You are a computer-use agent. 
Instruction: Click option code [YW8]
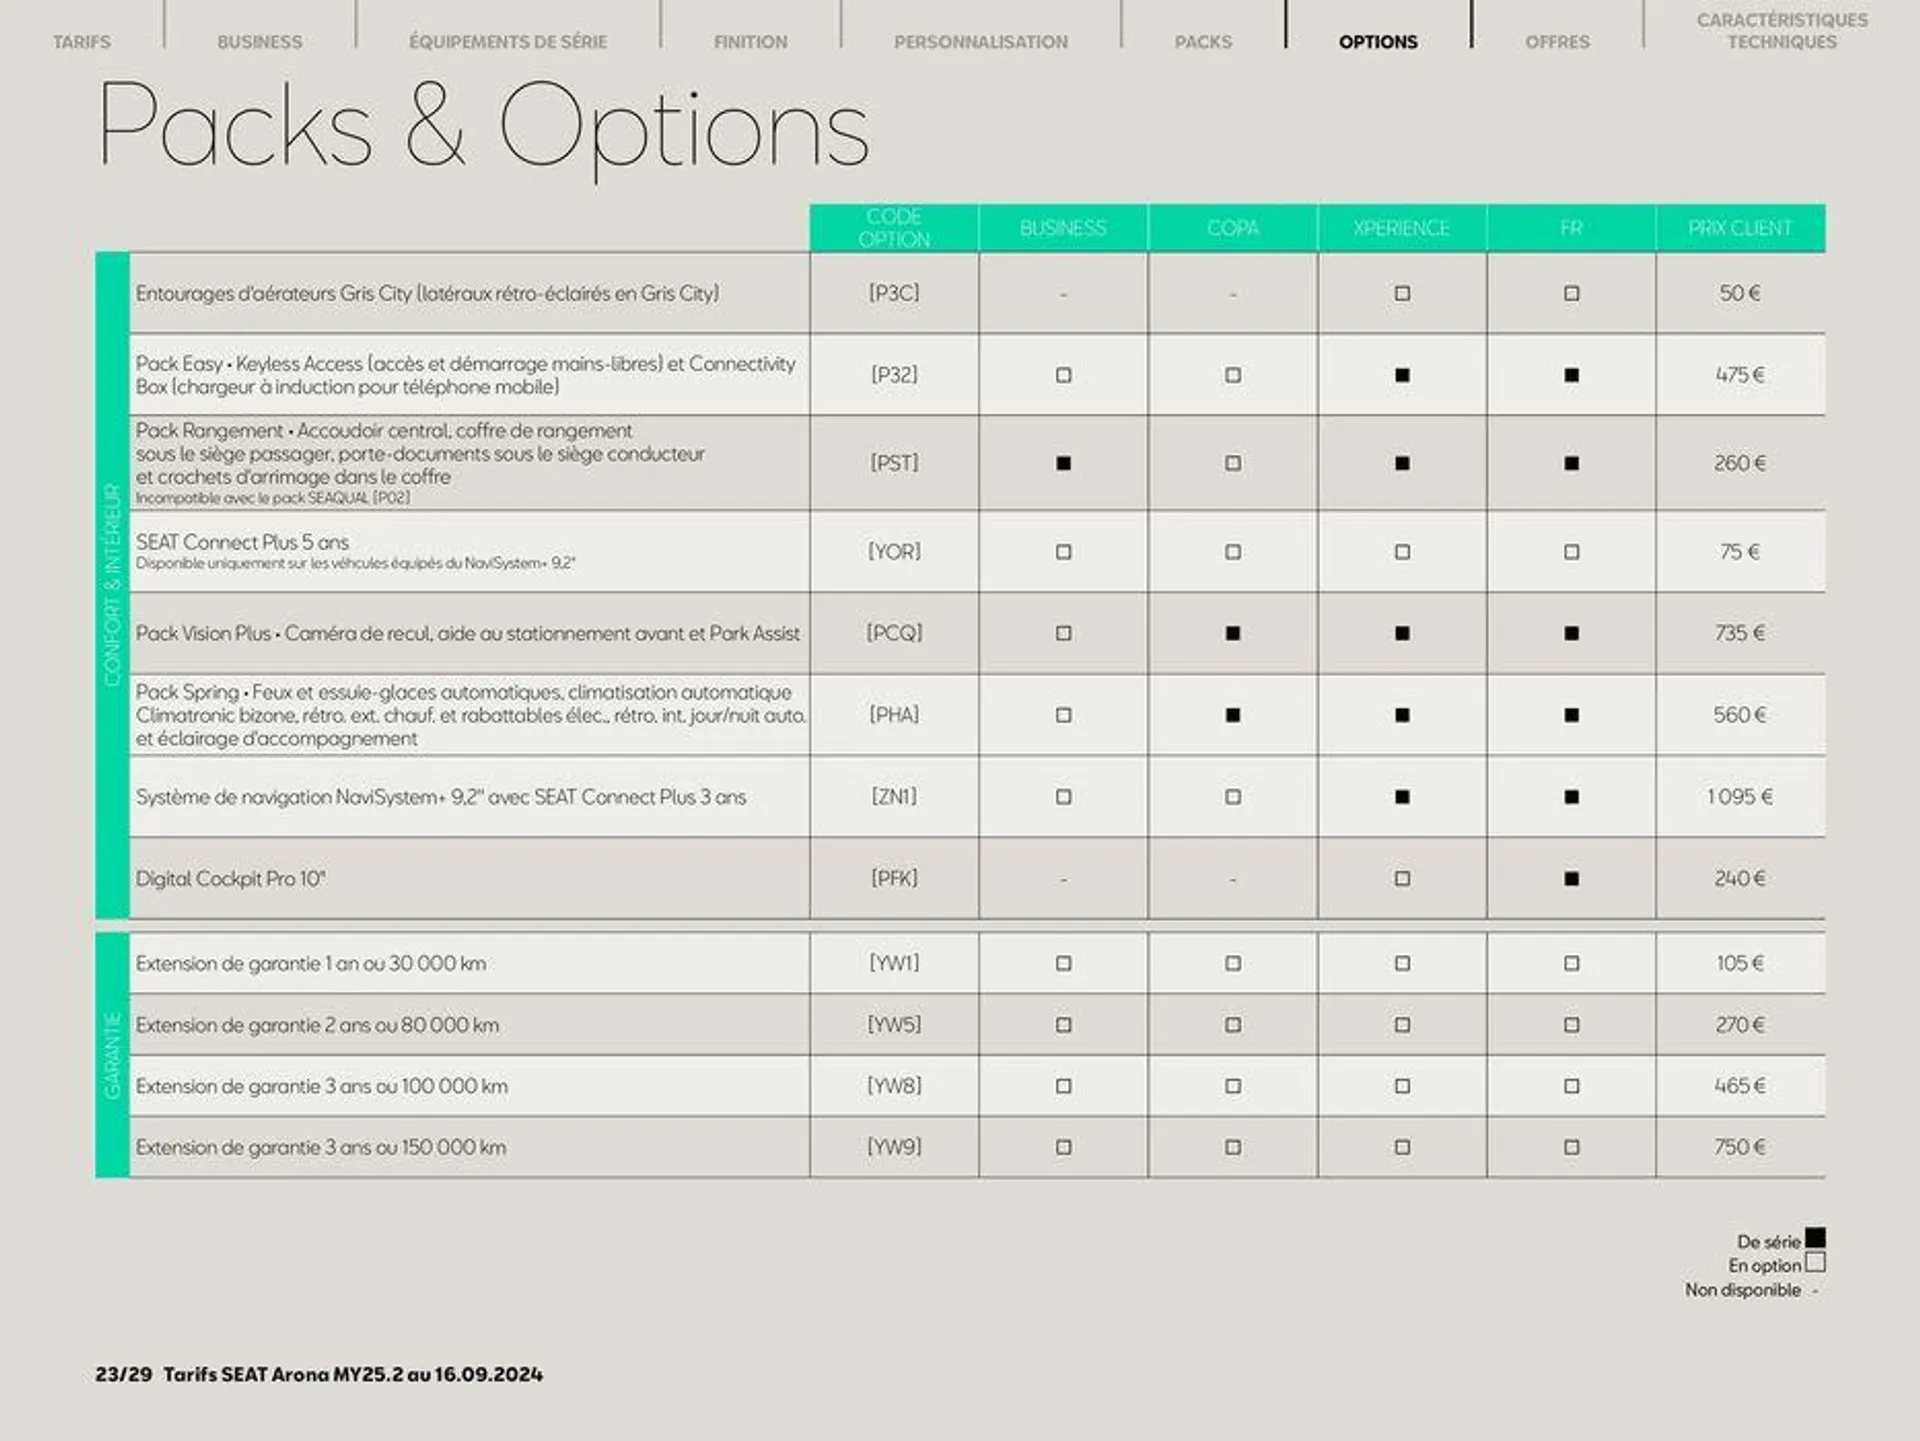[894, 1087]
